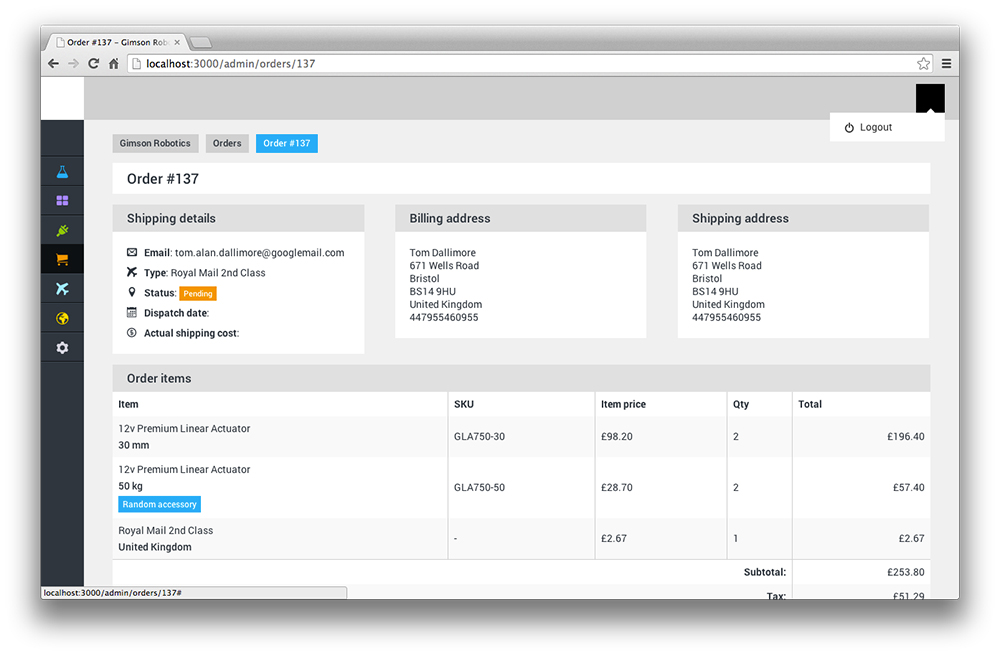Click the Random accessory tag
This screenshot has width=1000, height=656.
pos(159,504)
